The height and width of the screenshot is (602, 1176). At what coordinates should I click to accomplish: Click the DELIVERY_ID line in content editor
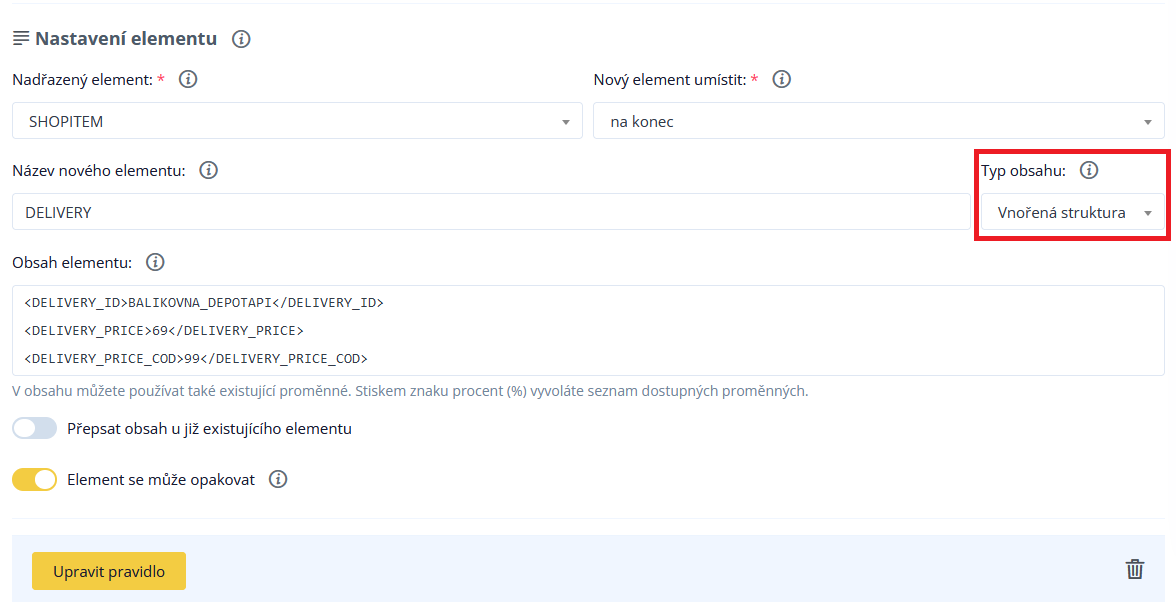tap(204, 302)
